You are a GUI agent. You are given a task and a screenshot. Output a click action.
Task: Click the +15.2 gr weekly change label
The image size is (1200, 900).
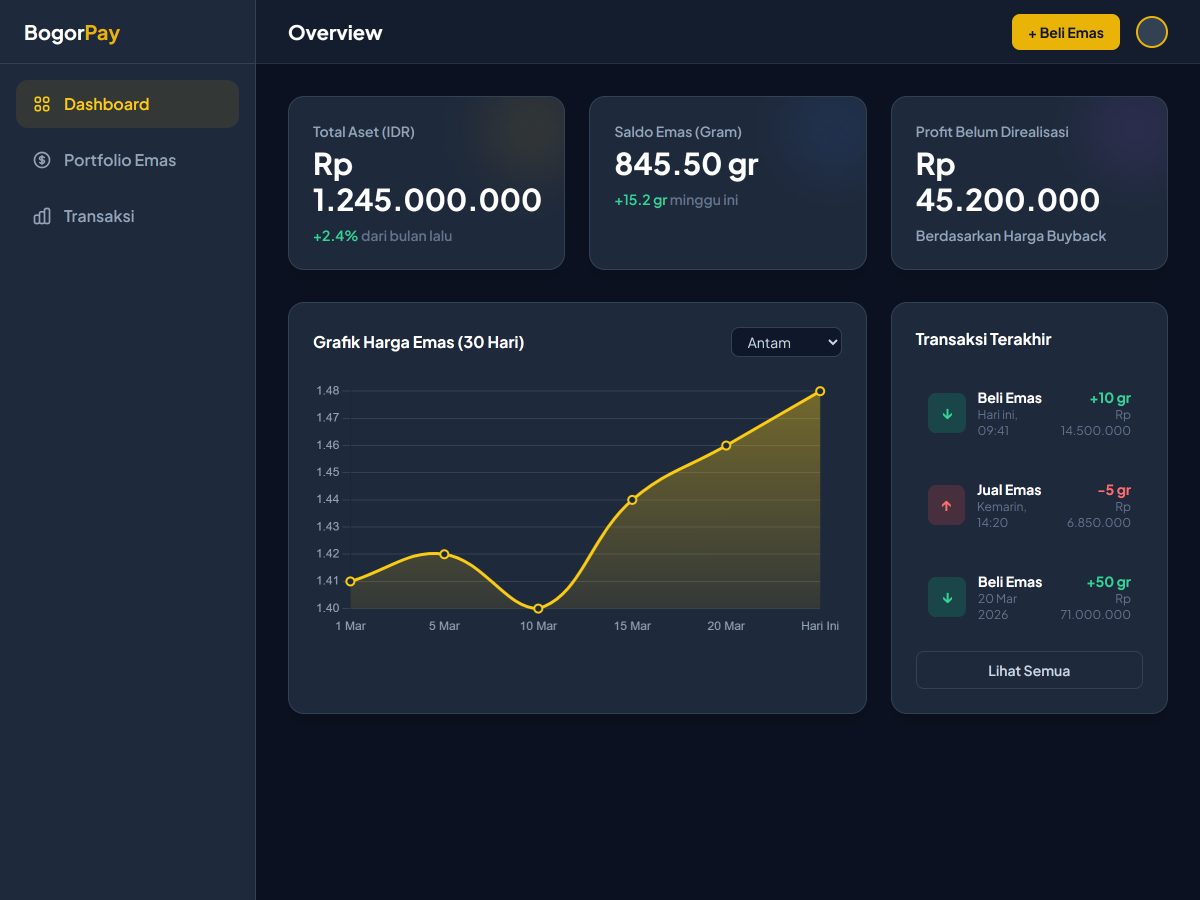point(641,200)
